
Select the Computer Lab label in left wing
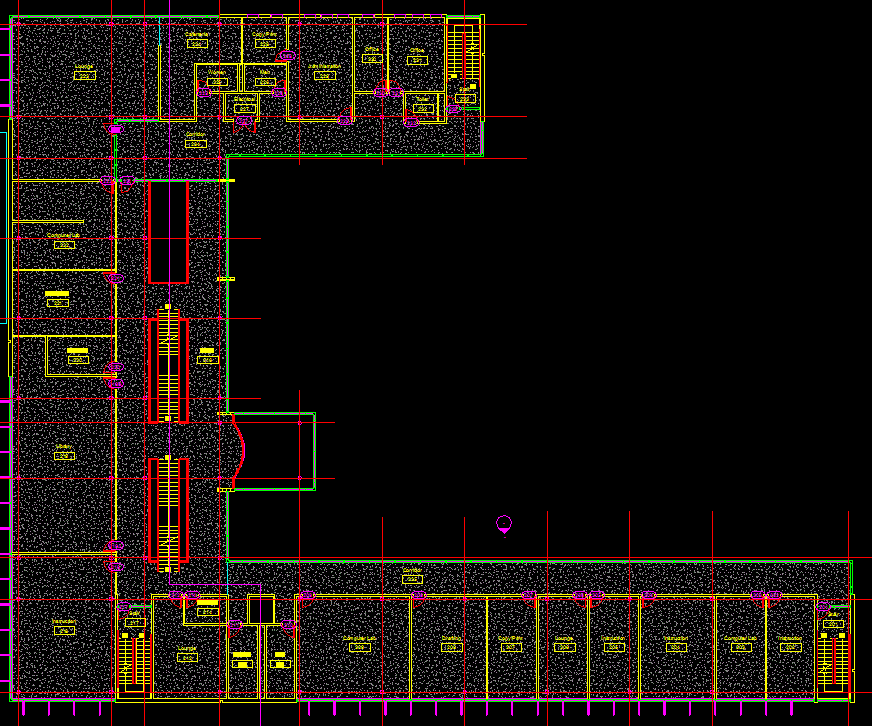click(64, 236)
